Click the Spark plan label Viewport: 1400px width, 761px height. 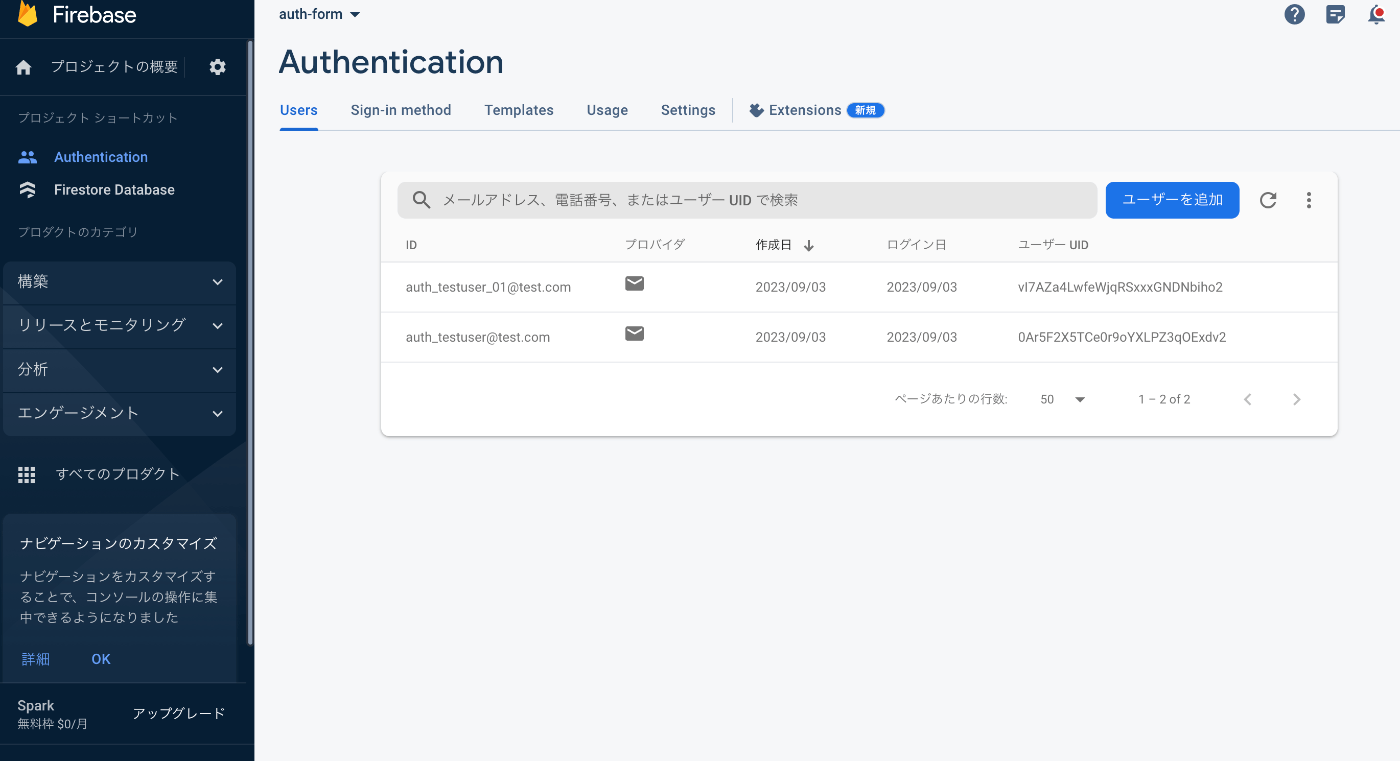[x=36, y=706]
